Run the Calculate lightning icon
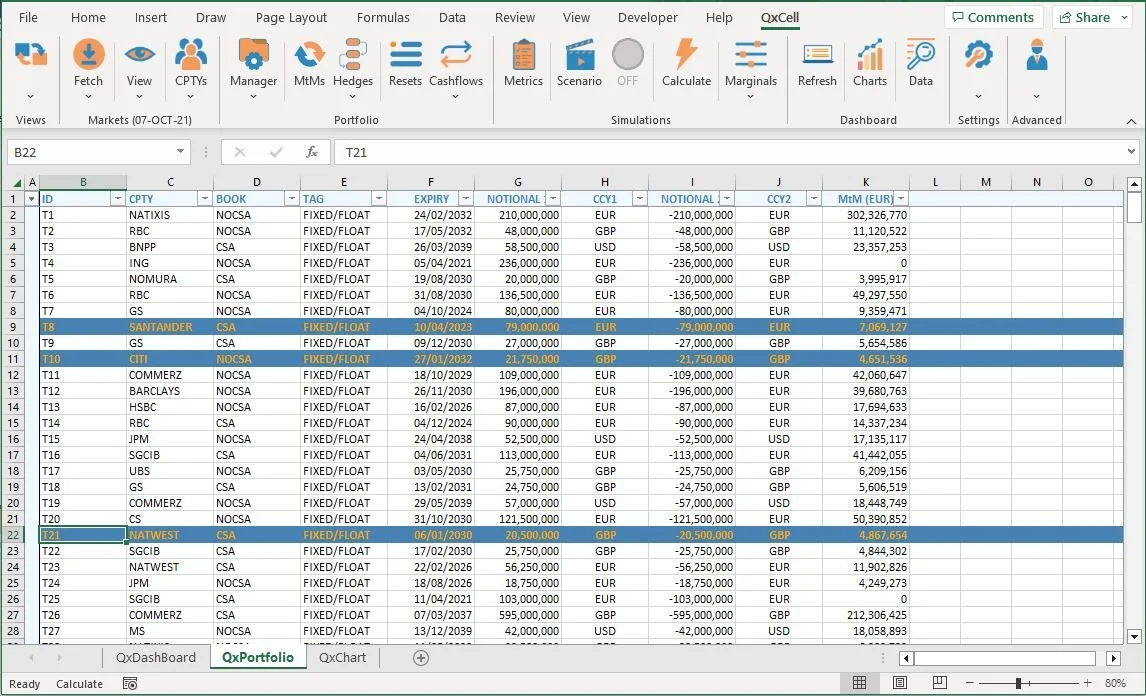Viewport: 1146px width, 696px height. (686, 55)
